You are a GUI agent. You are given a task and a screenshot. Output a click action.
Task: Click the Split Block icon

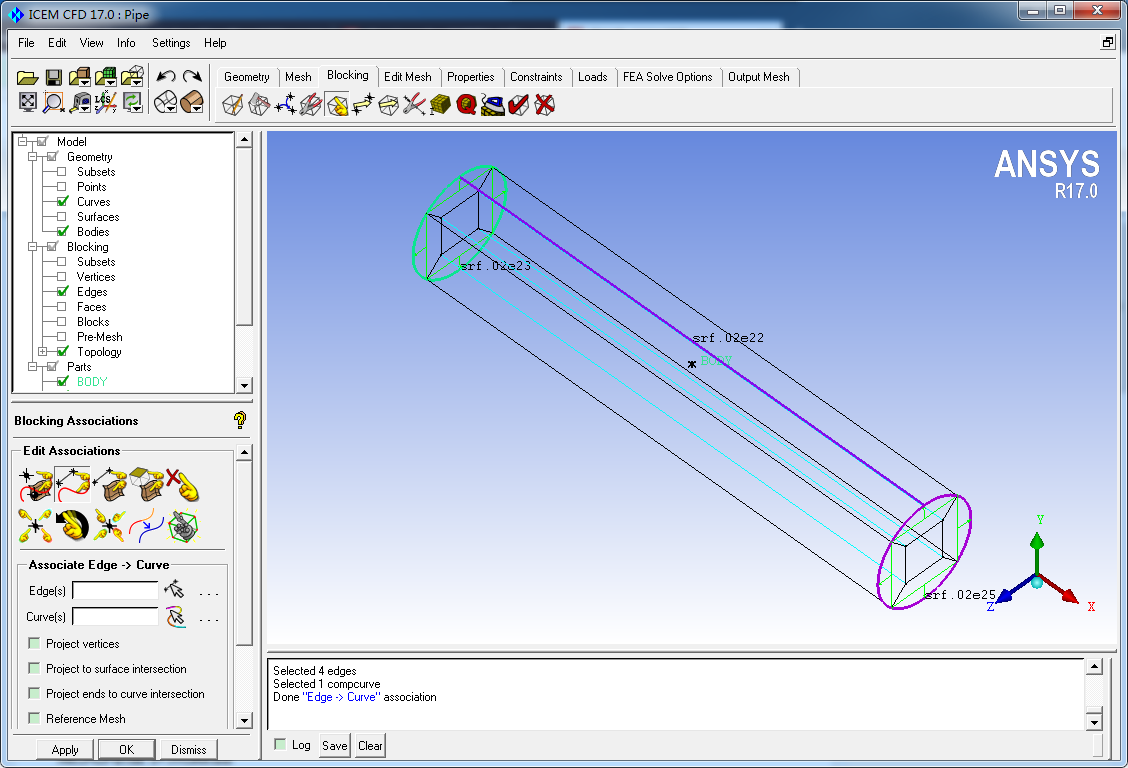pos(259,105)
